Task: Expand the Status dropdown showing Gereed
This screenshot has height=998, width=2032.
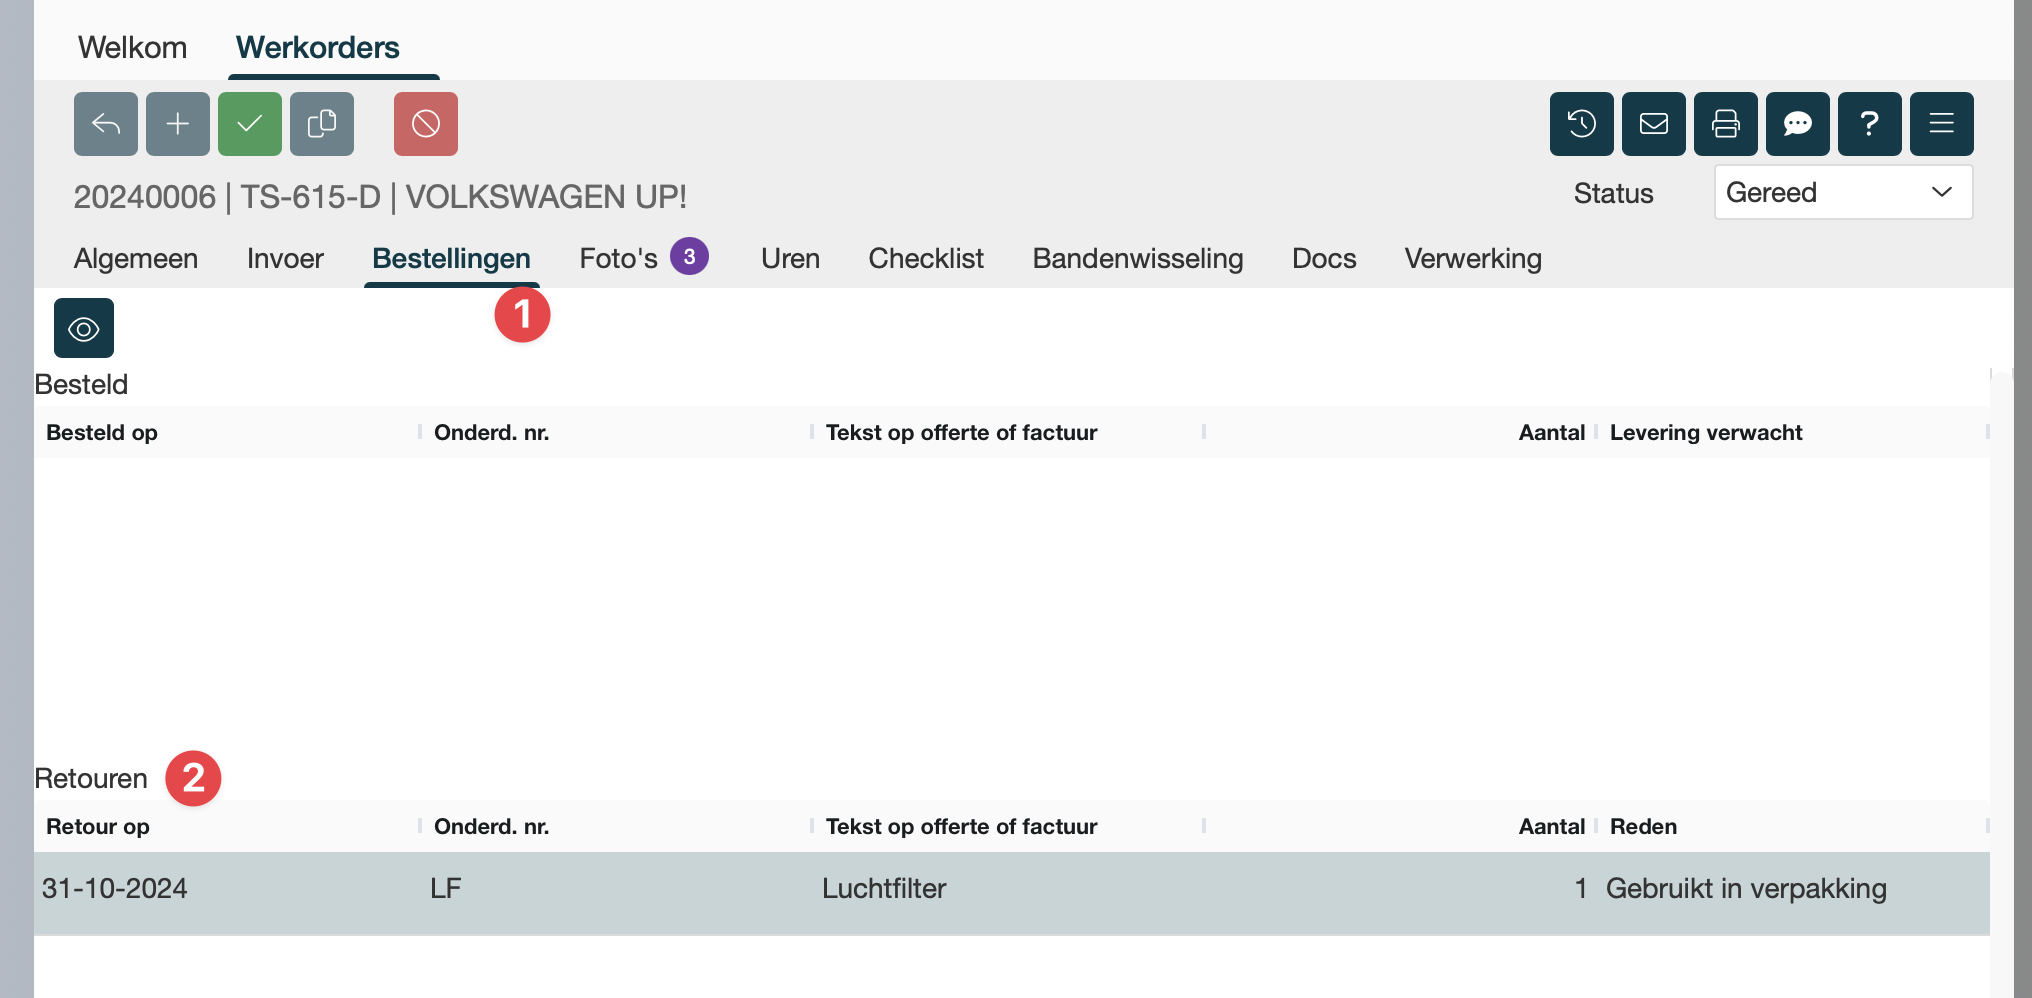Action: point(1842,192)
